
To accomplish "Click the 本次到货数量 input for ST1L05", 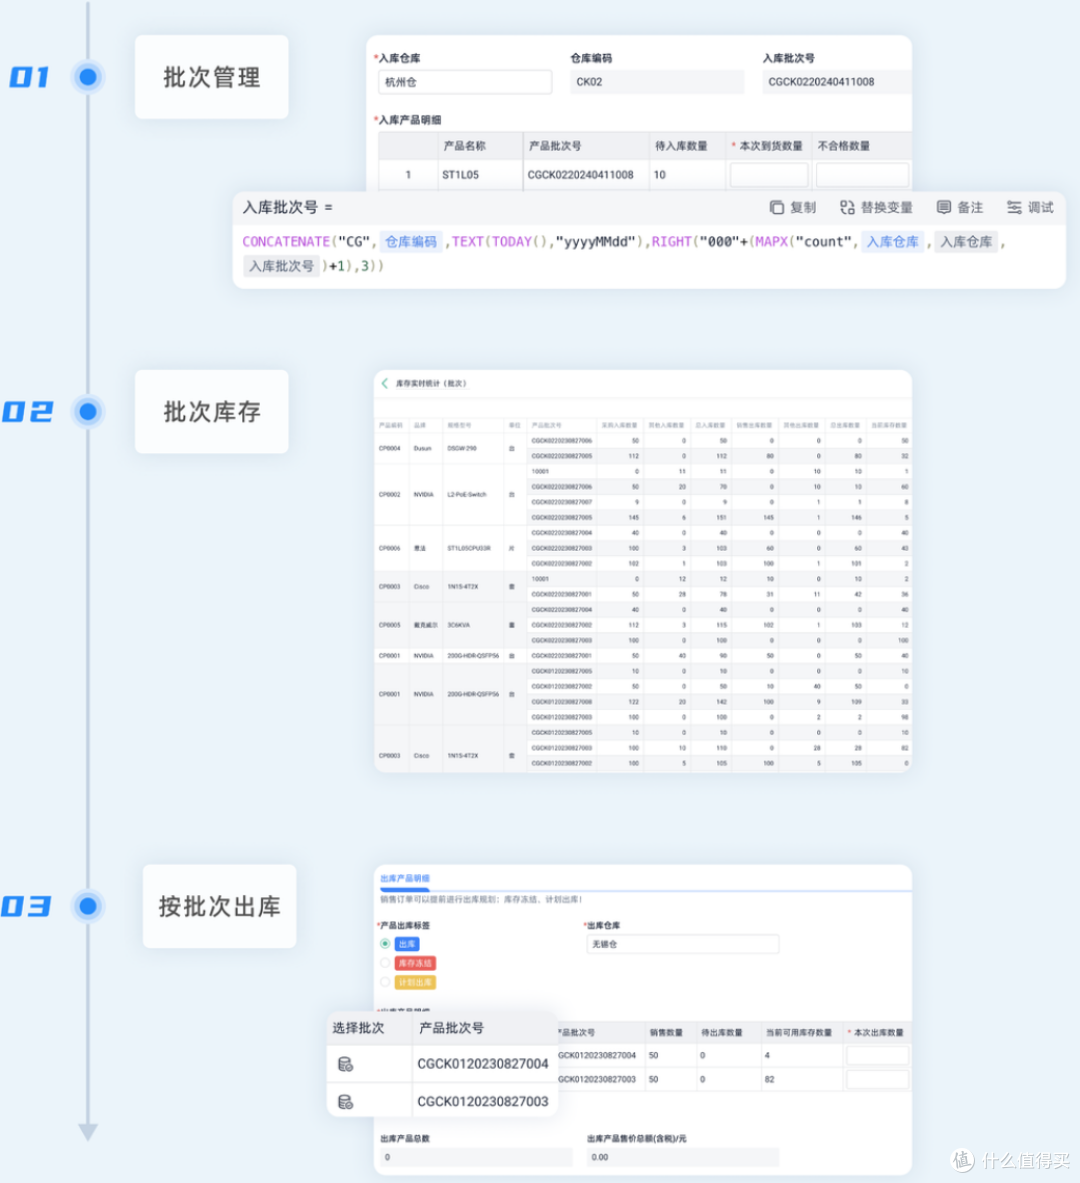I will [x=768, y=174].
